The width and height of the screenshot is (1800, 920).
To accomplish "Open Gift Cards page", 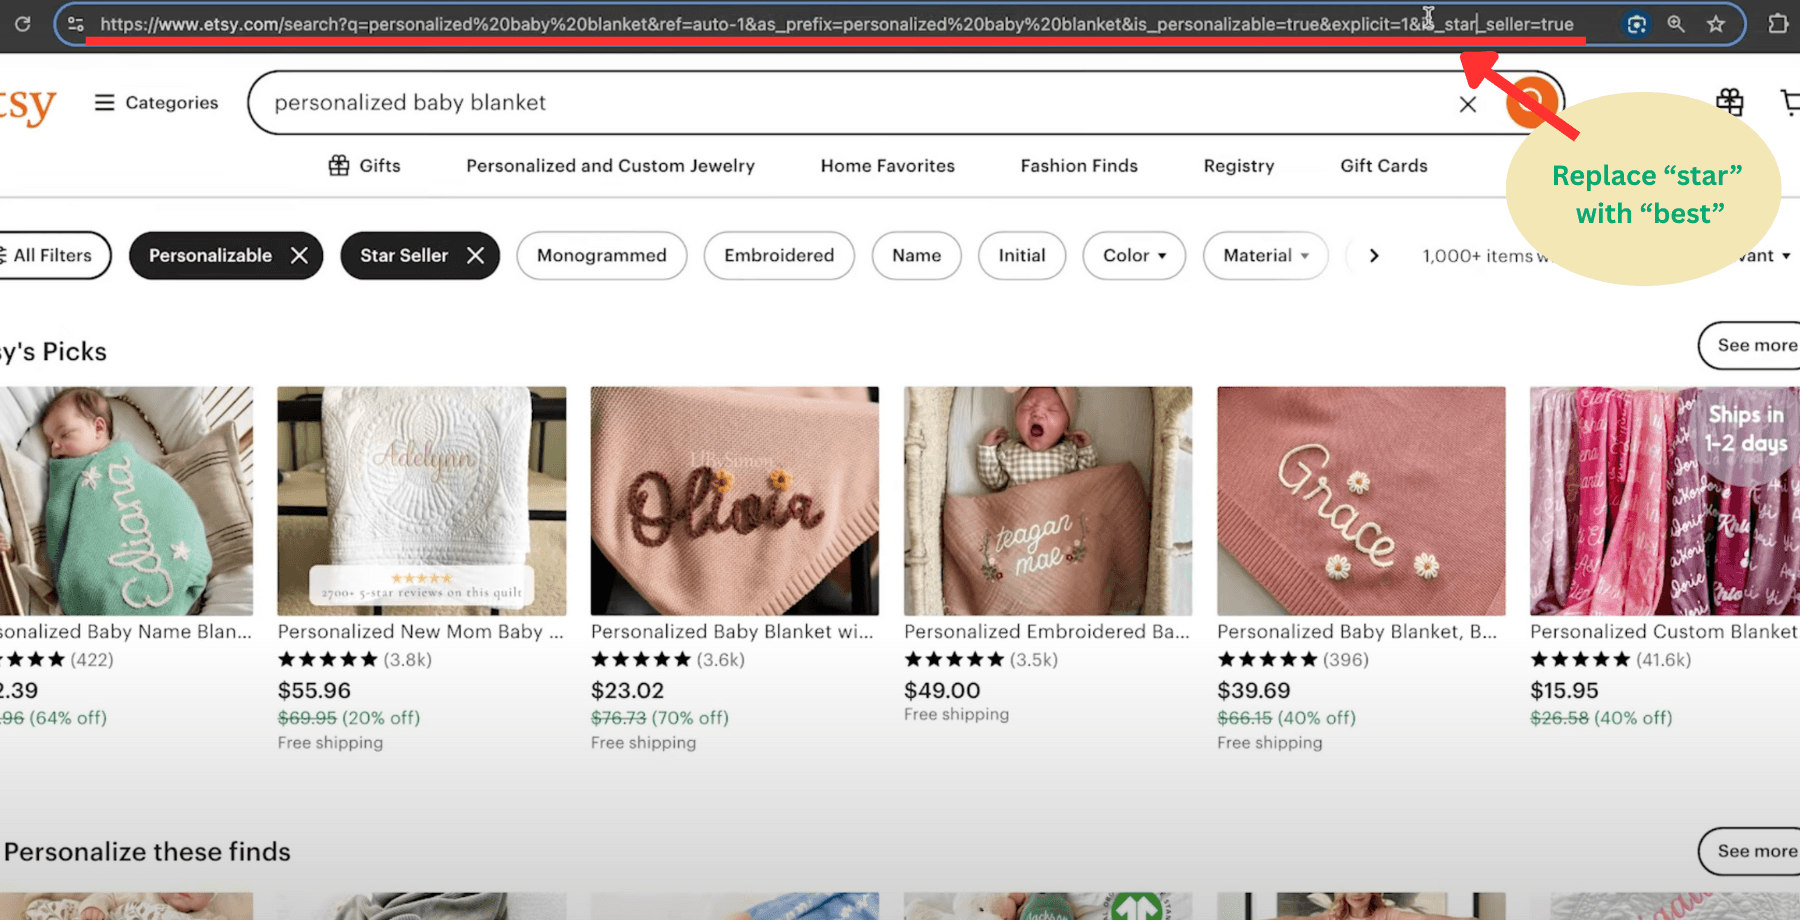I will 1384,166.
